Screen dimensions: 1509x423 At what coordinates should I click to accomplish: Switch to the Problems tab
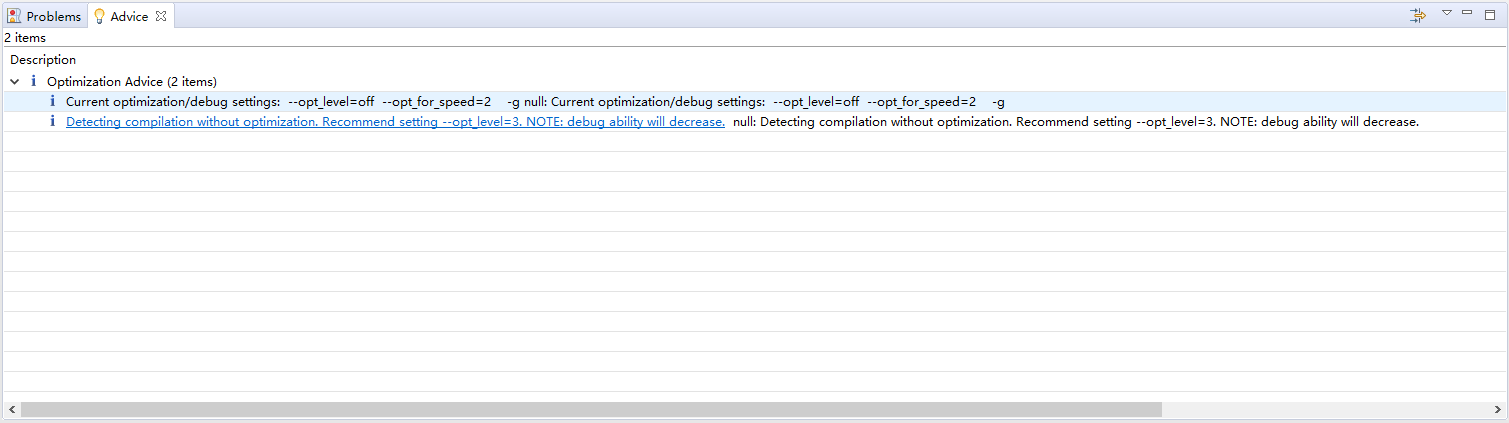pyautogui.click(x=53, y=16)
